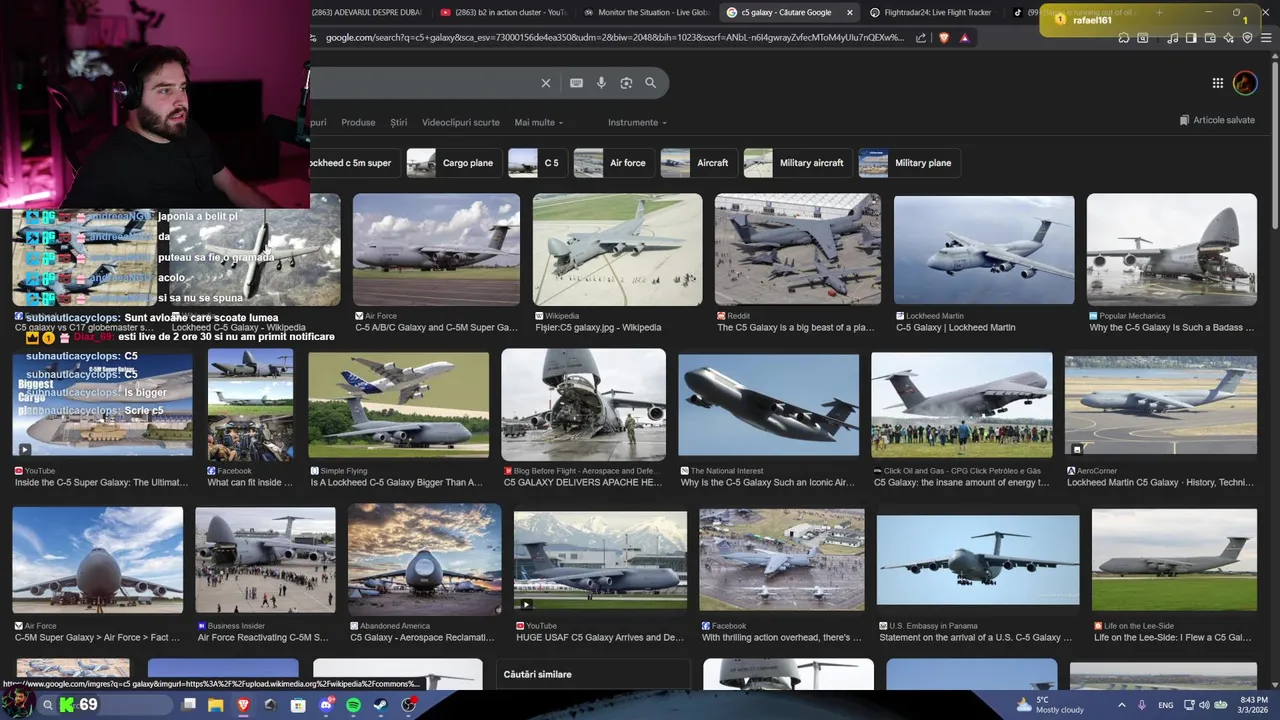Open Lockheed Martin C-5 Galaxy image result
This screenshot has height=720, width=1280.
click(x=984, y=249)
